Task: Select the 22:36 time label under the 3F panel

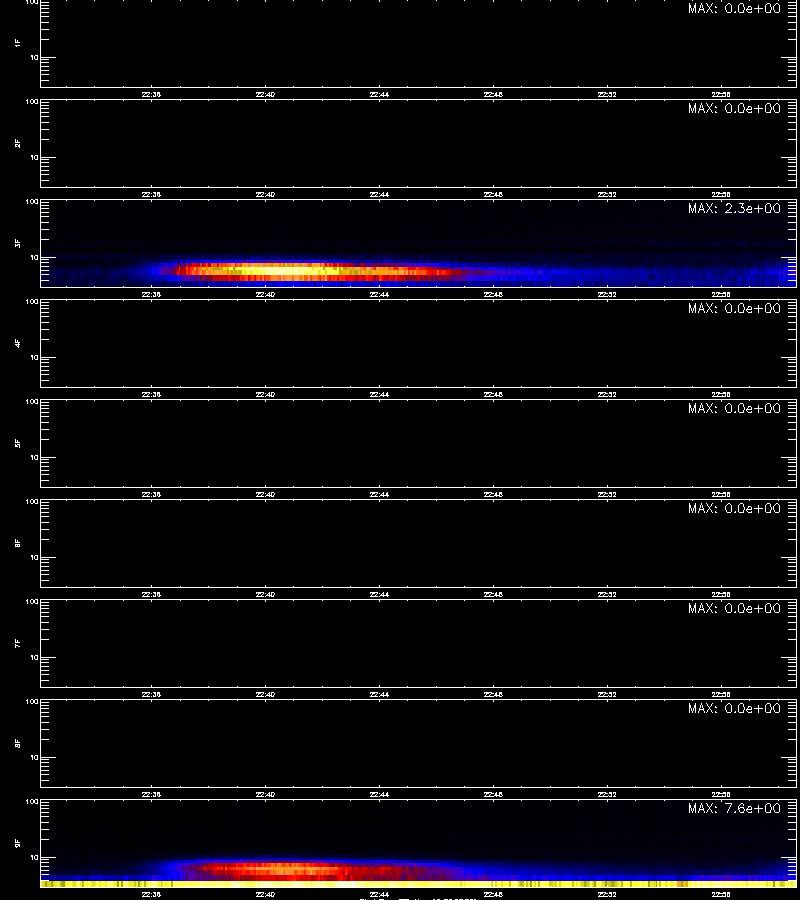Action: (x=151, y=294)
